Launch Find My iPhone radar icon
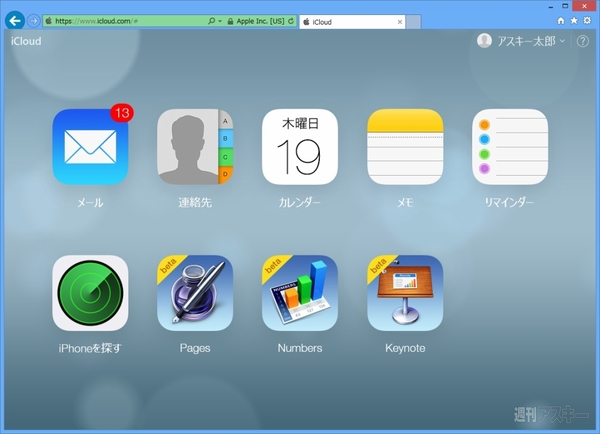The width and height of the screenshot is (600, 434). click(90, 293)
